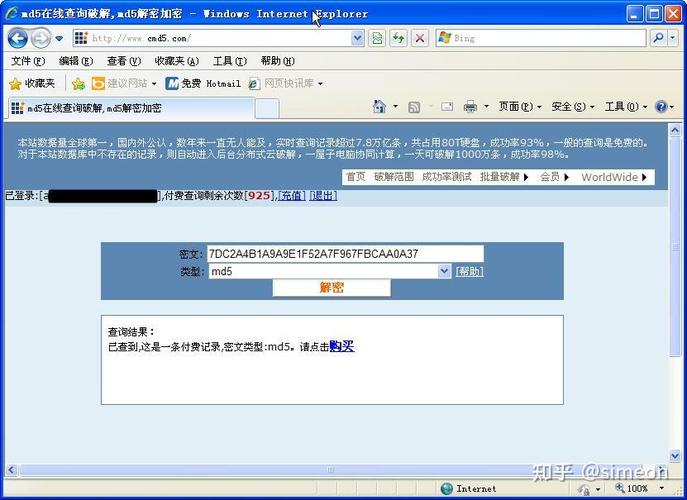This screenshot has width=687, height=500.
Task: Click the Stop loading red X icon
Action: point(420,39)
